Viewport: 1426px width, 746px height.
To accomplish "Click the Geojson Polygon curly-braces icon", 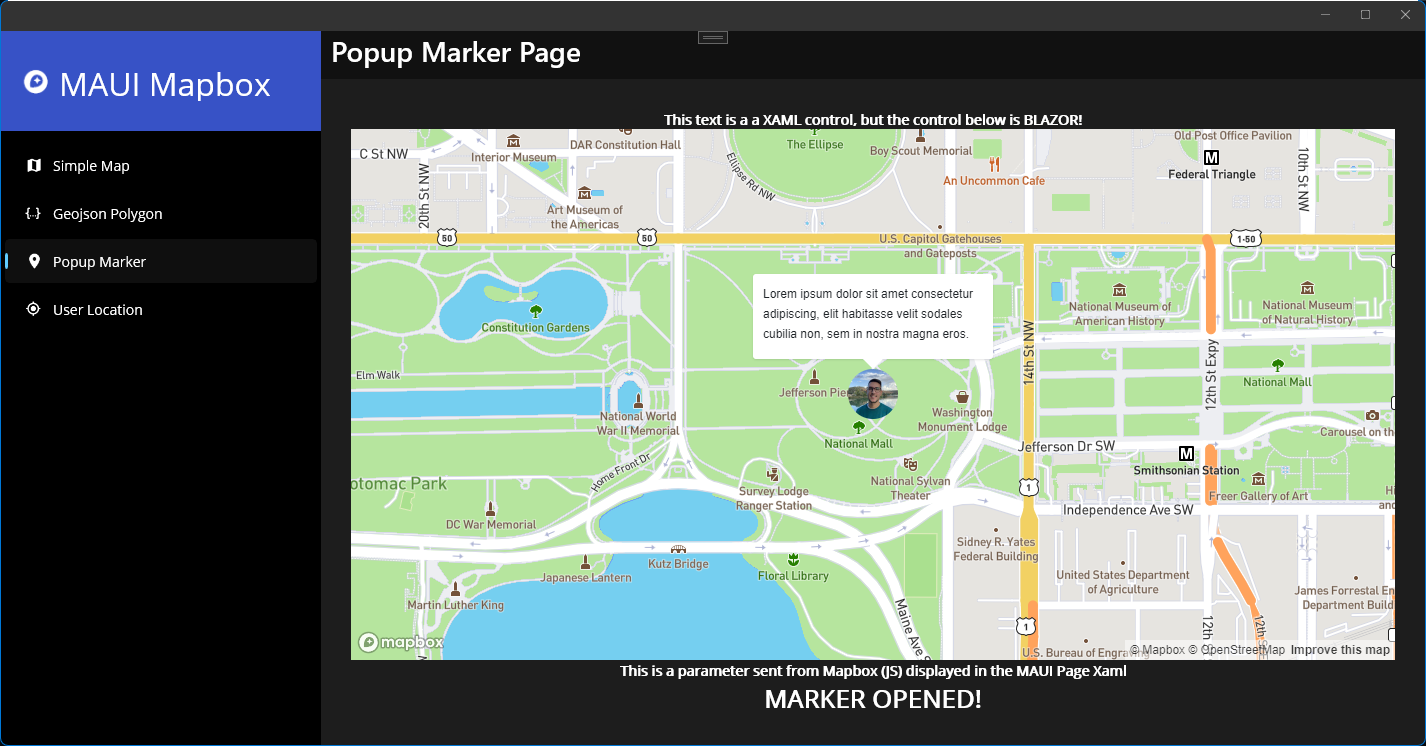I will 31,213.
